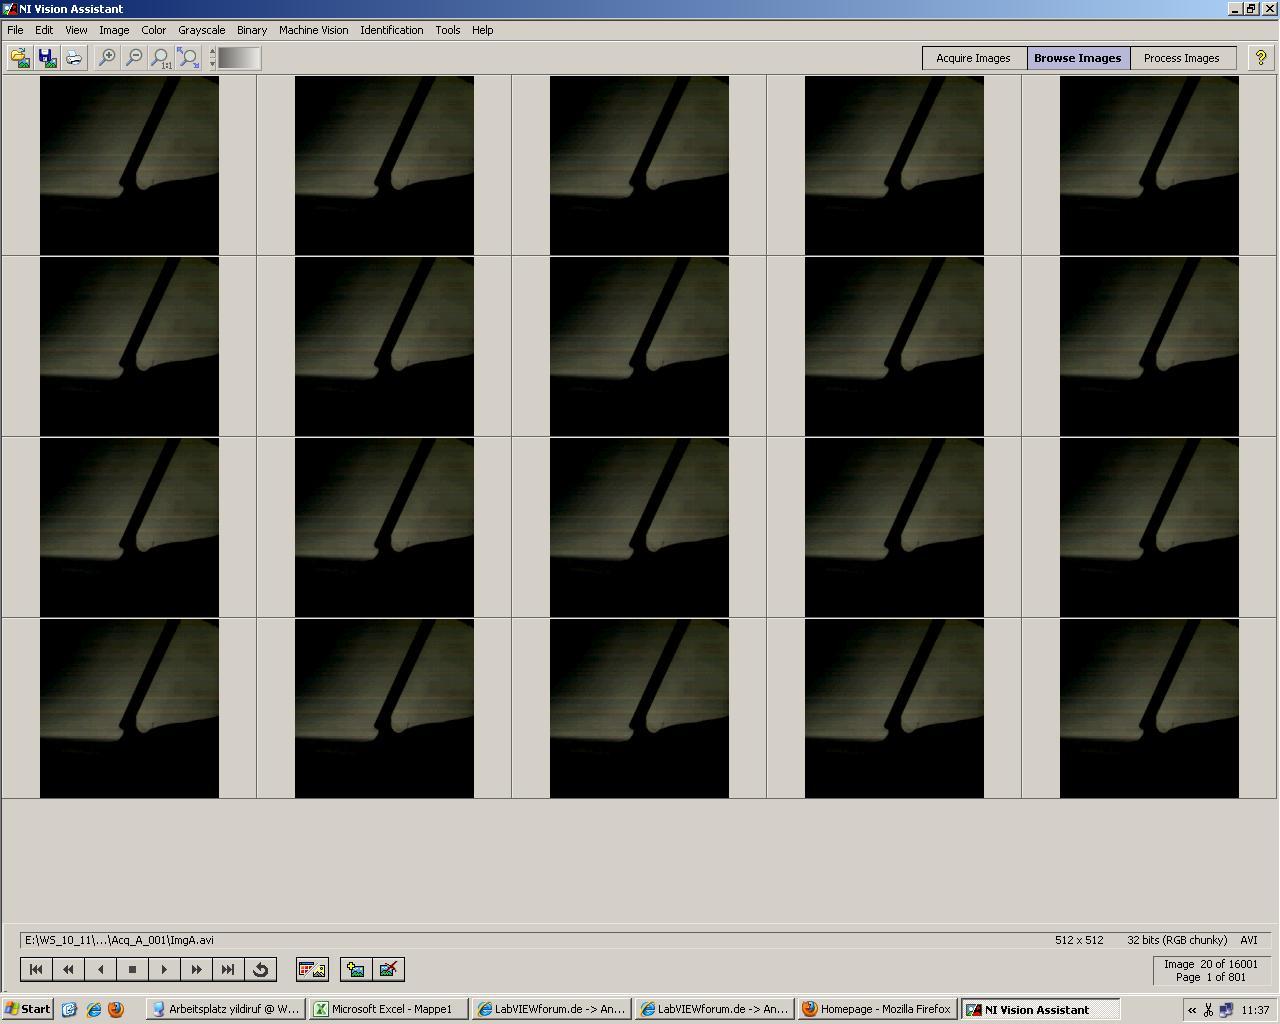Viewport: 1280px width, 1024px height.
Task: Click the '32 bits (RGB chunky)' text
Action: coord(1177,940)
